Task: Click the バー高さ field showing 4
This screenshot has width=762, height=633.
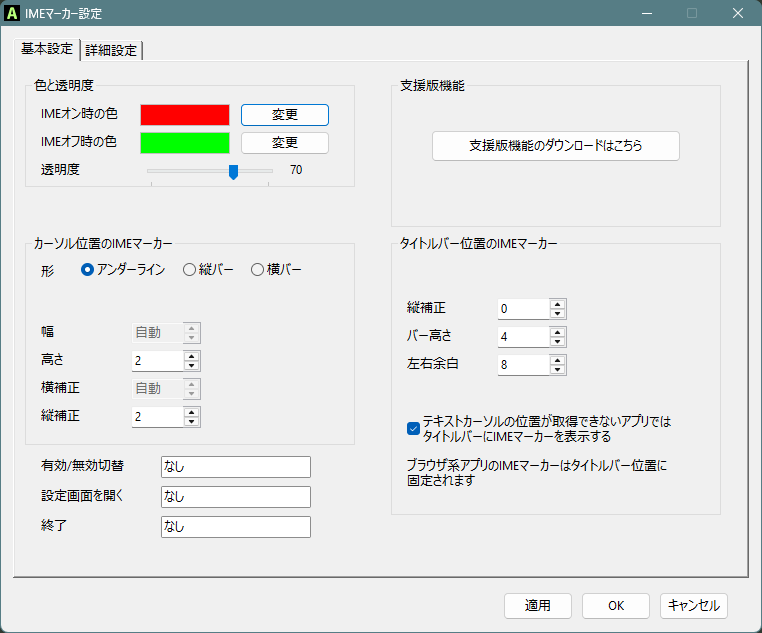Action: [523, 337]
